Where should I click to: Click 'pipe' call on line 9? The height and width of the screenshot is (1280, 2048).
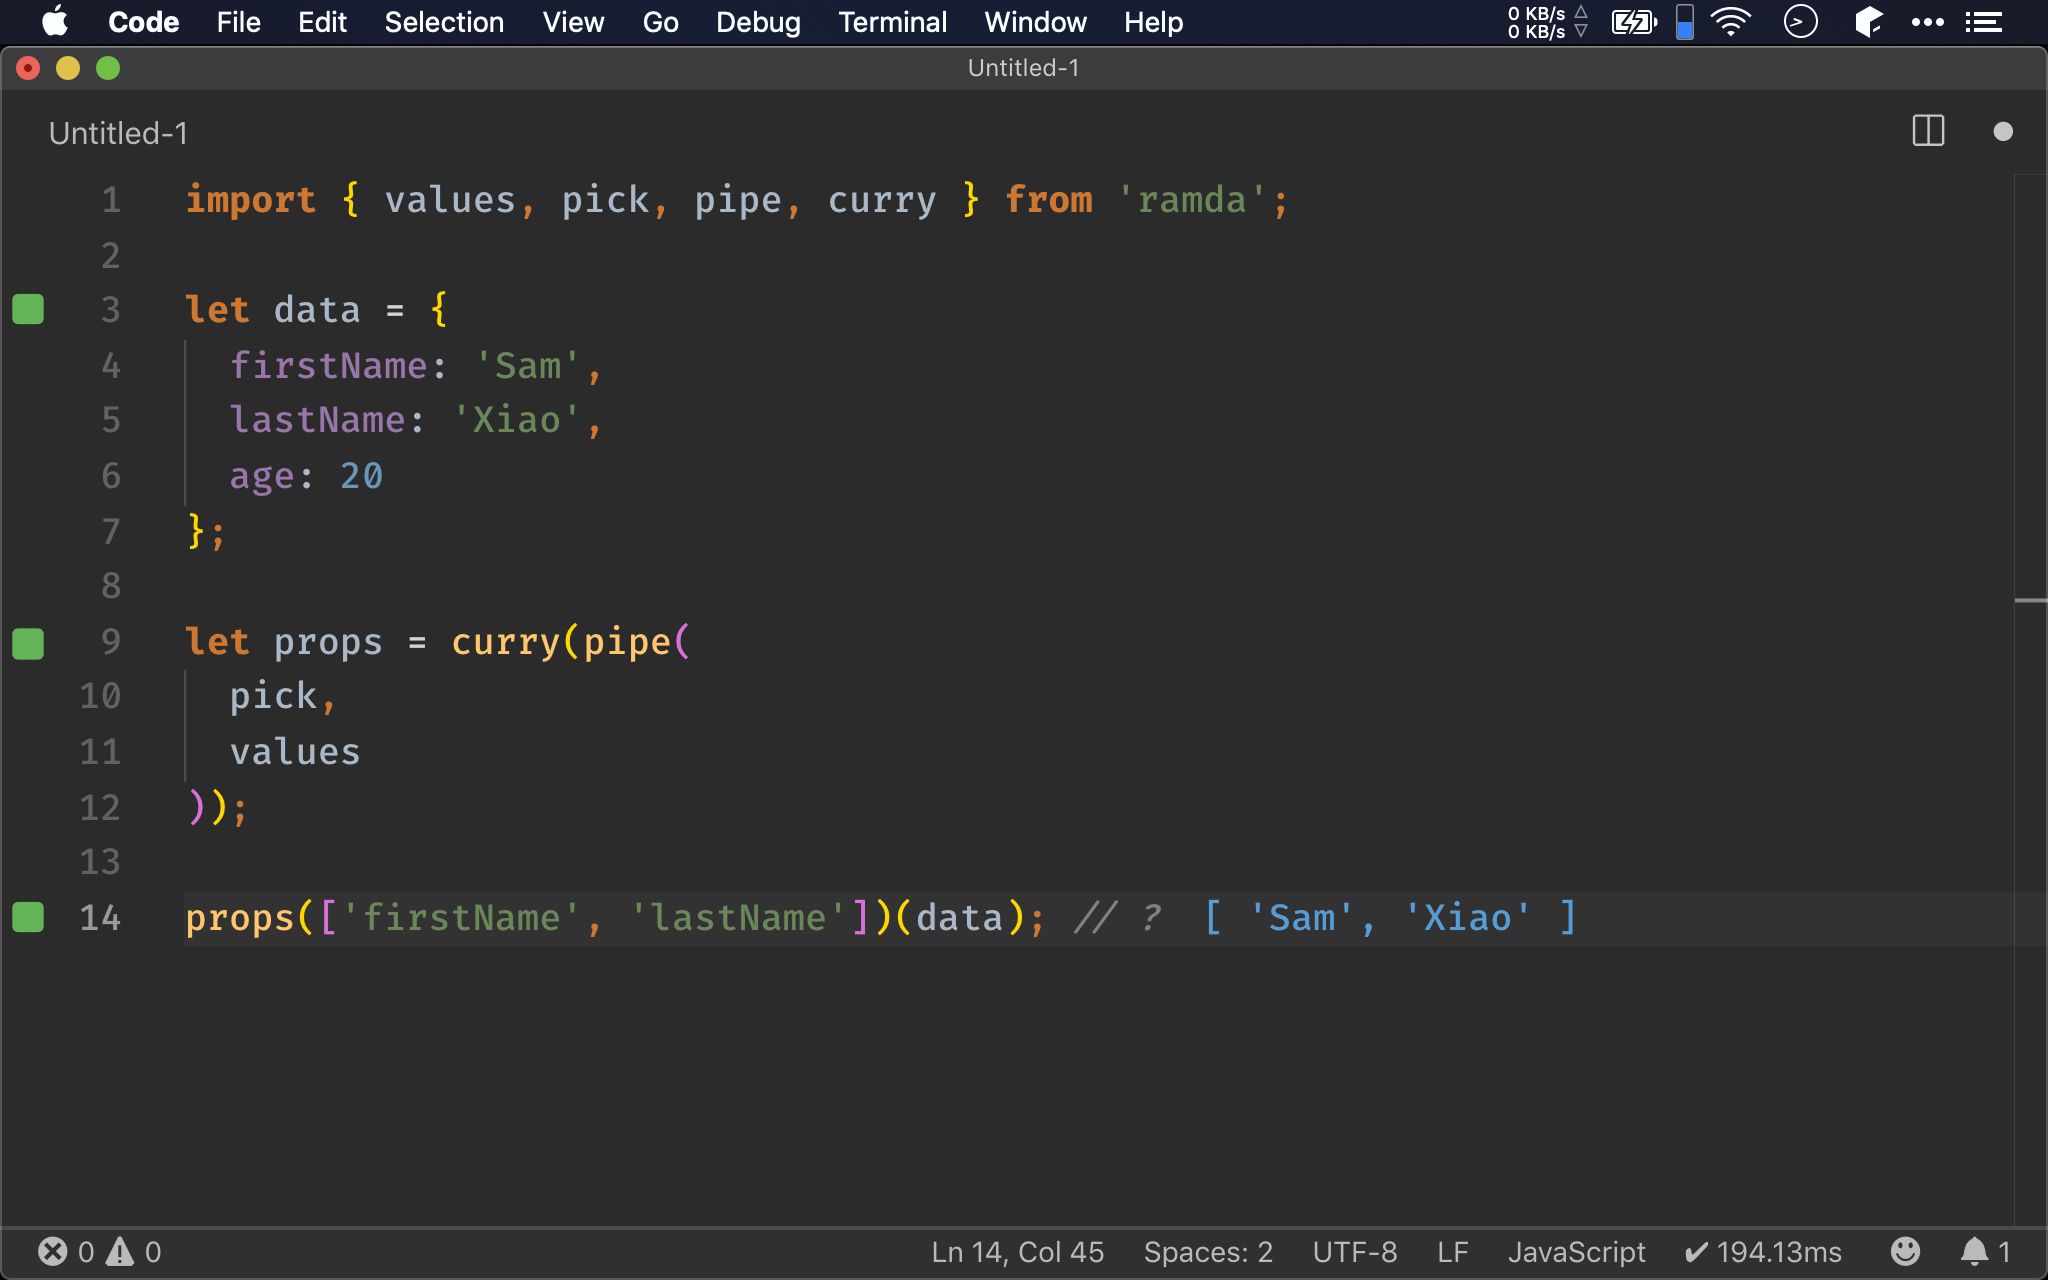pyautogui.click(x=627, y=642)
